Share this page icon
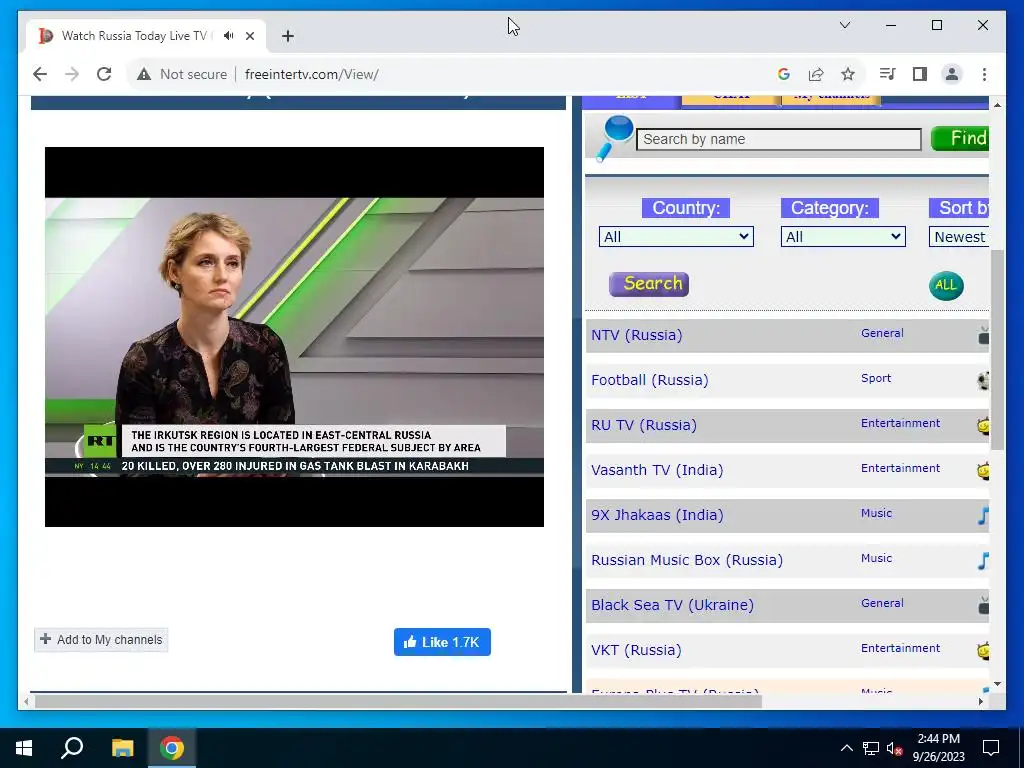The image size is (1024, 768). [816, 74]
